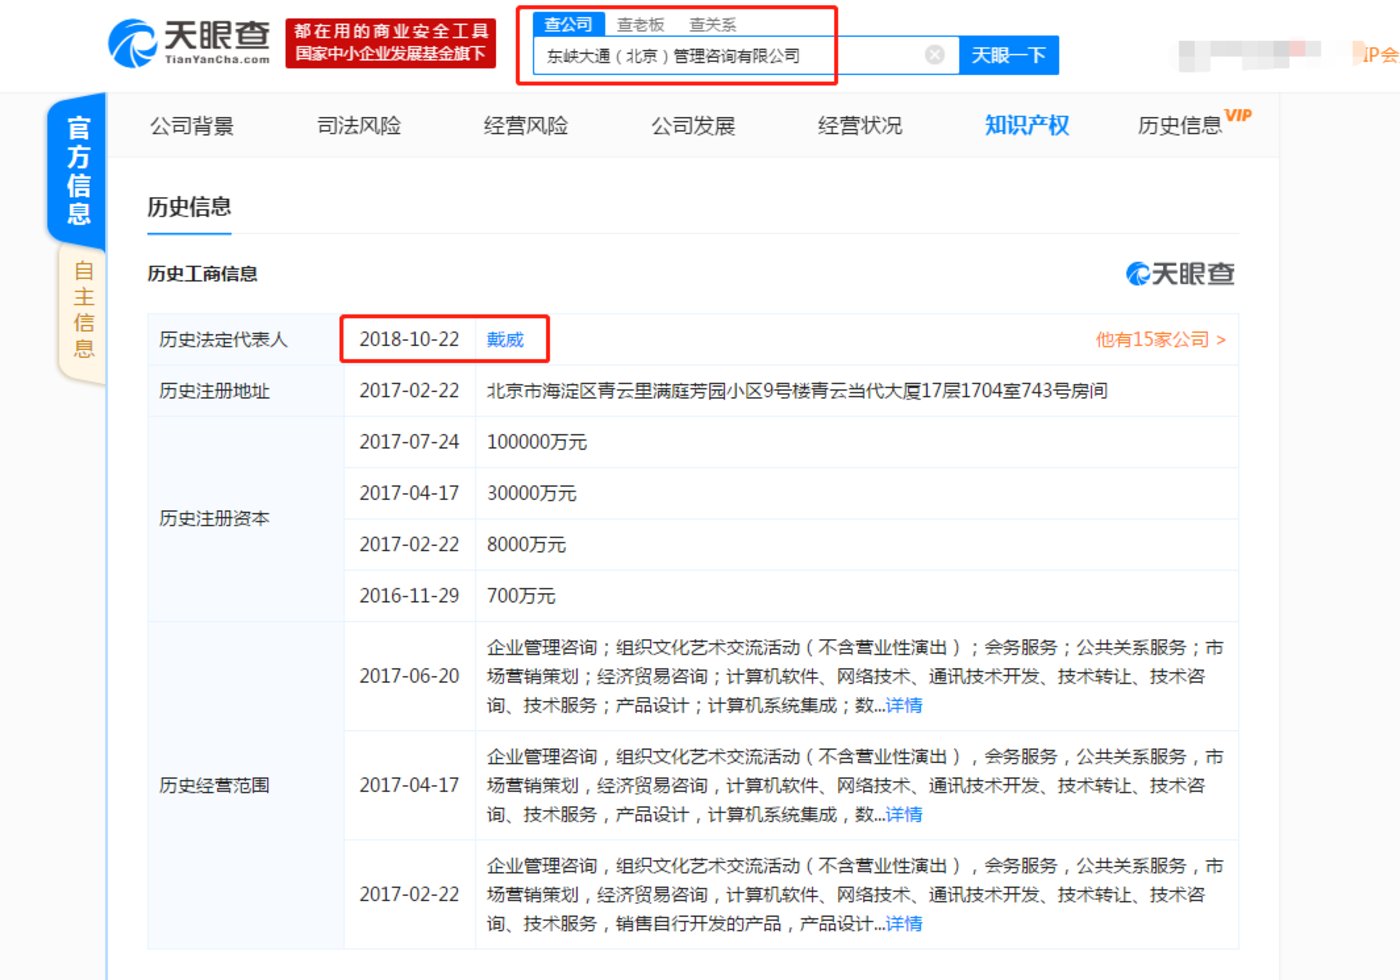
Task: Open 详情 for the 2017-06-20 business scope
Action: click(904, 706)
